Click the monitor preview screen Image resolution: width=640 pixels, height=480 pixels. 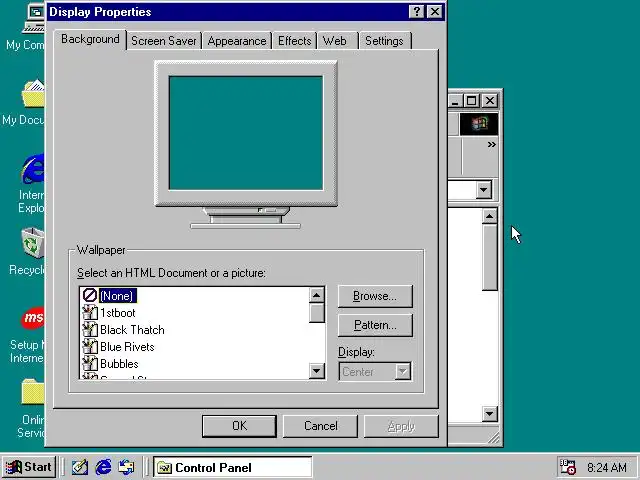tap(246, 133)
